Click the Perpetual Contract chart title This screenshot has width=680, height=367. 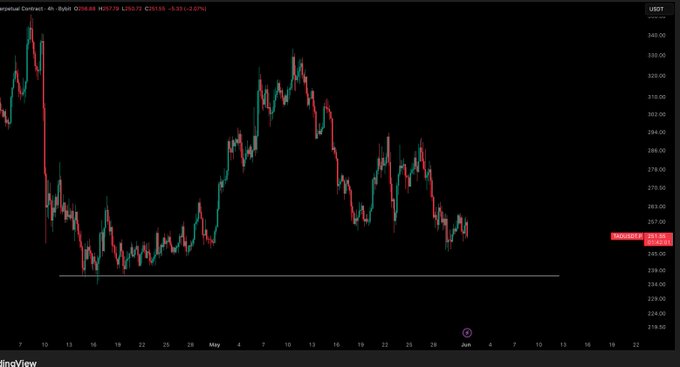[x=21, y=9]
